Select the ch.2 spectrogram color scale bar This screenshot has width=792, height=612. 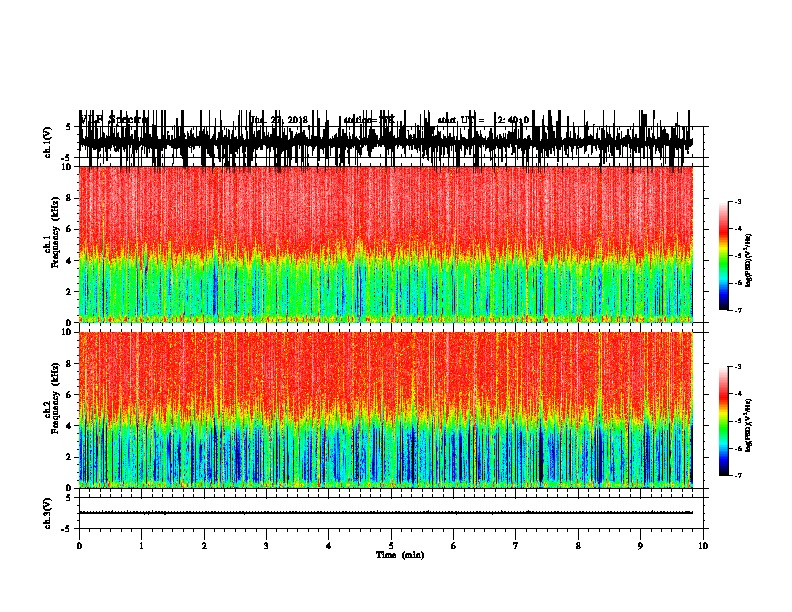(723, 421)
